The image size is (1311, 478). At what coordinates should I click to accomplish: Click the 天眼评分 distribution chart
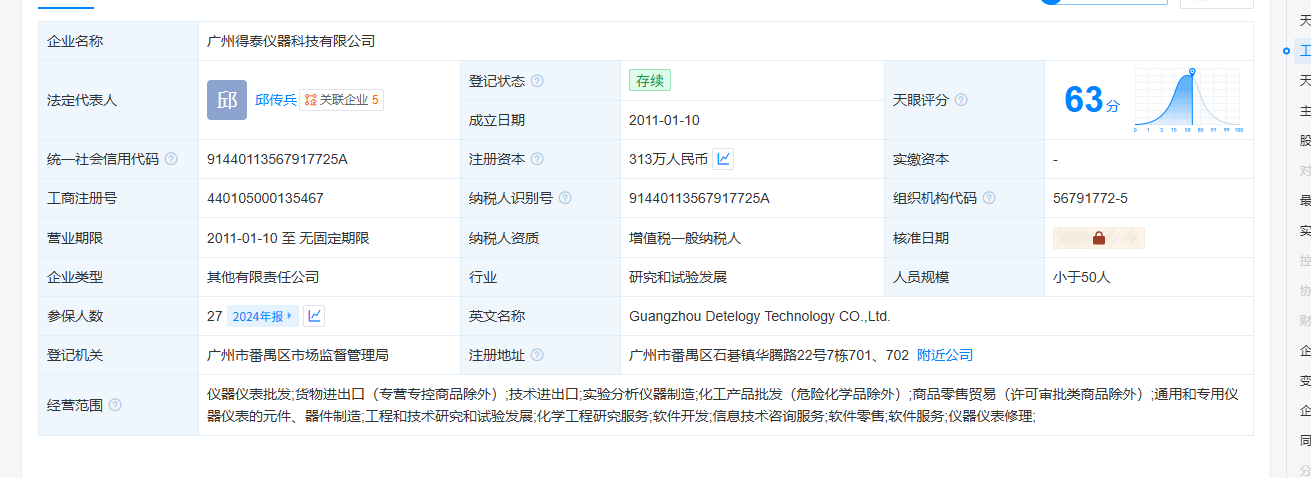tap(1187, 101)
